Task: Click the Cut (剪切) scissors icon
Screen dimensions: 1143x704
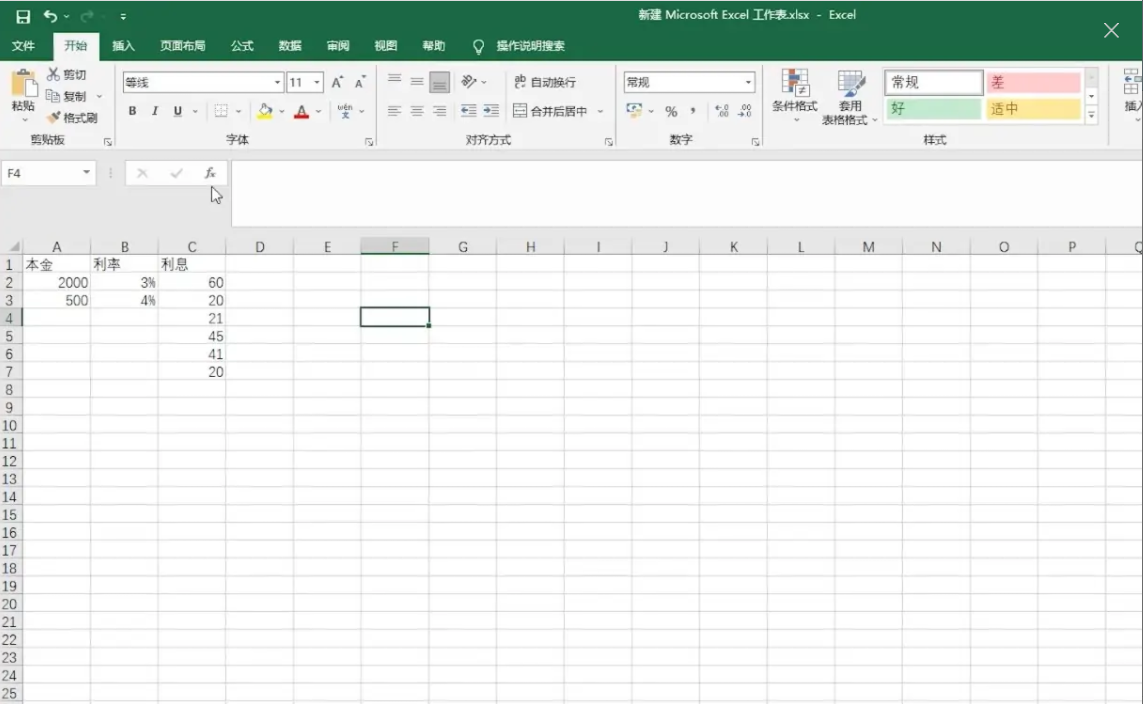Action: 54,75
